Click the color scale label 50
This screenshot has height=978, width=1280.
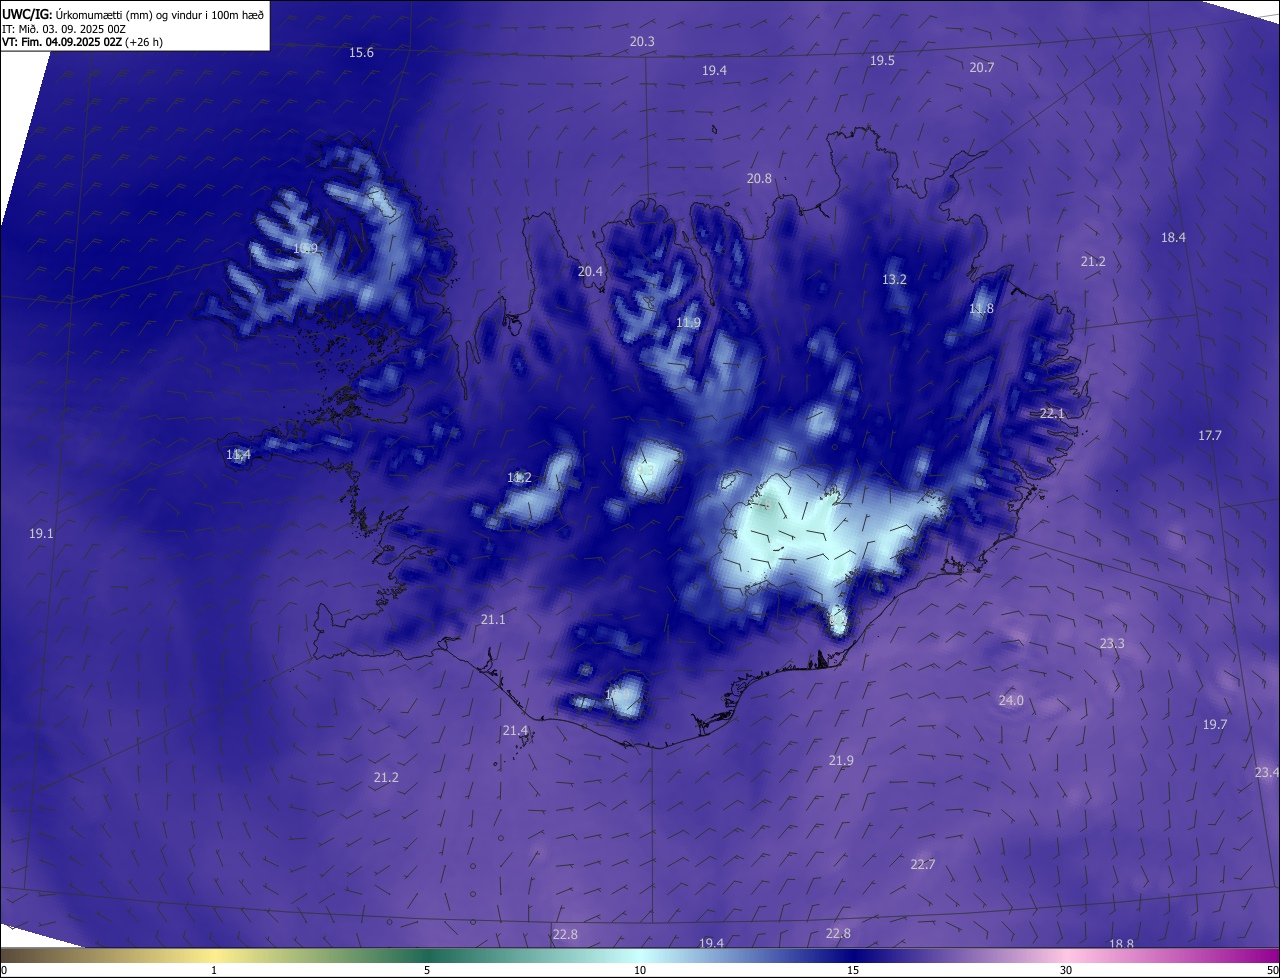click(x=1272, y=970)
